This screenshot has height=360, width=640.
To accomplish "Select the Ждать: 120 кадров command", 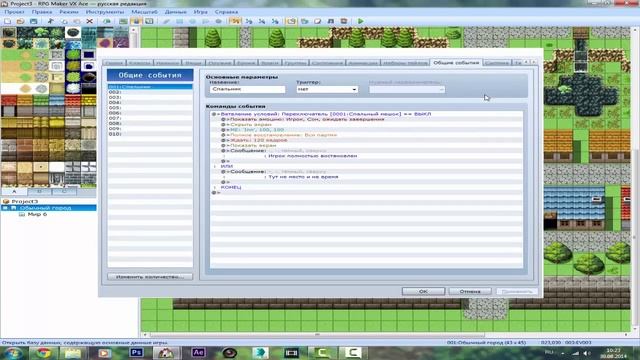I will click(x=366, y=140).
